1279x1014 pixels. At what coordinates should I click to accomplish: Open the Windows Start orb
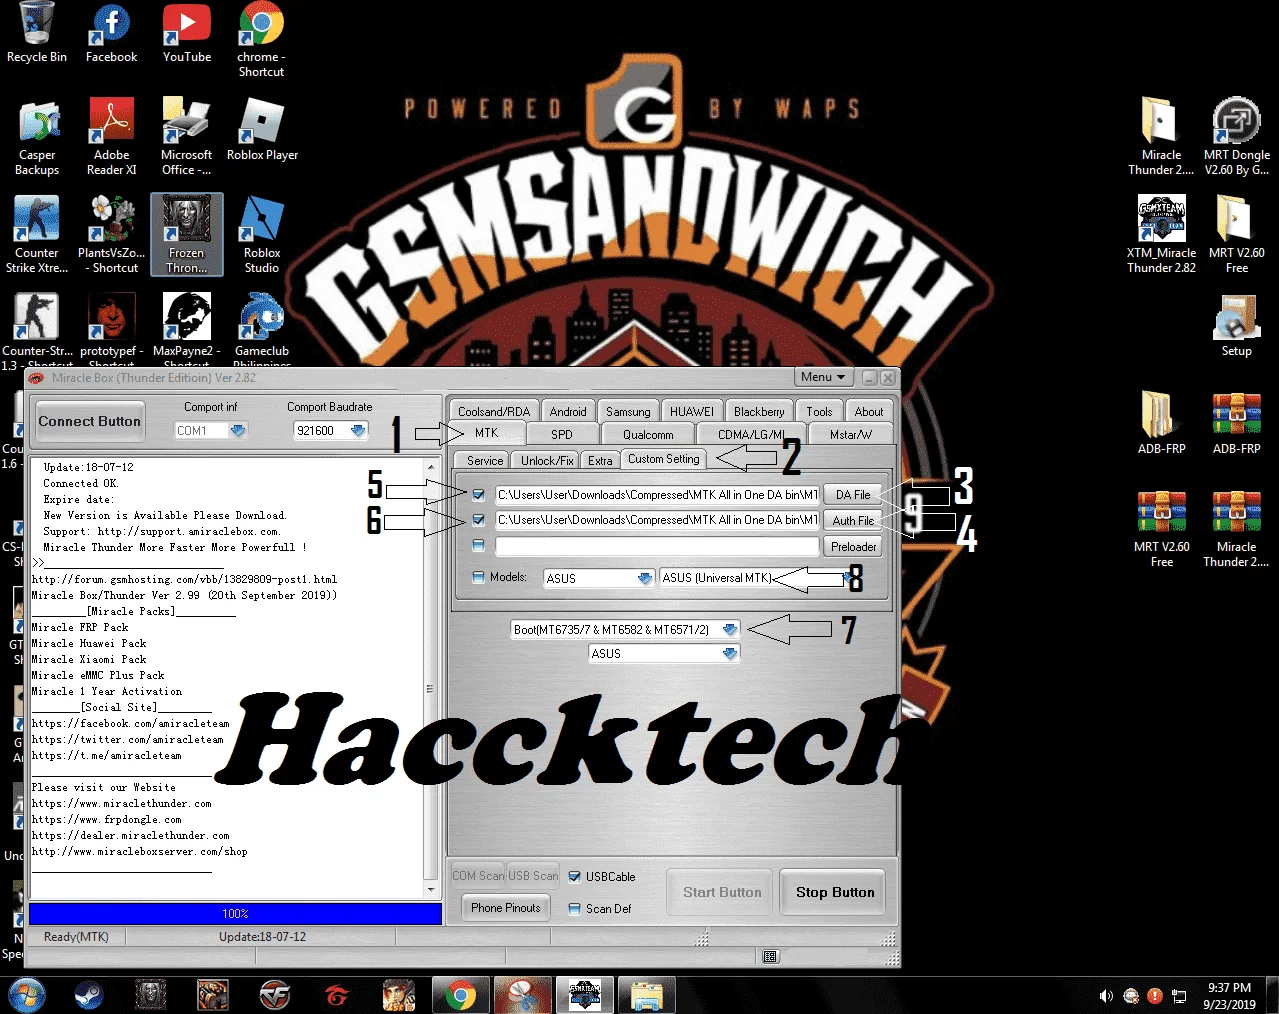point(27,995)
